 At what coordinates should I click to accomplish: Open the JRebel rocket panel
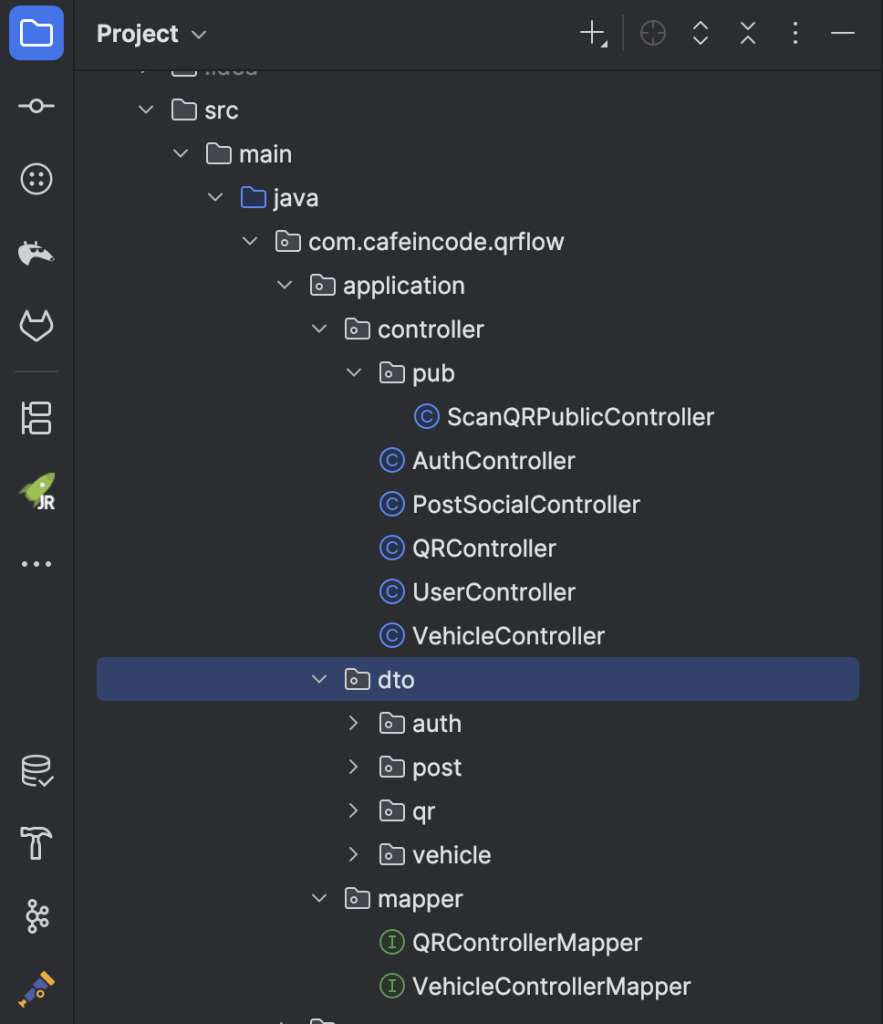tap(36, 492)
